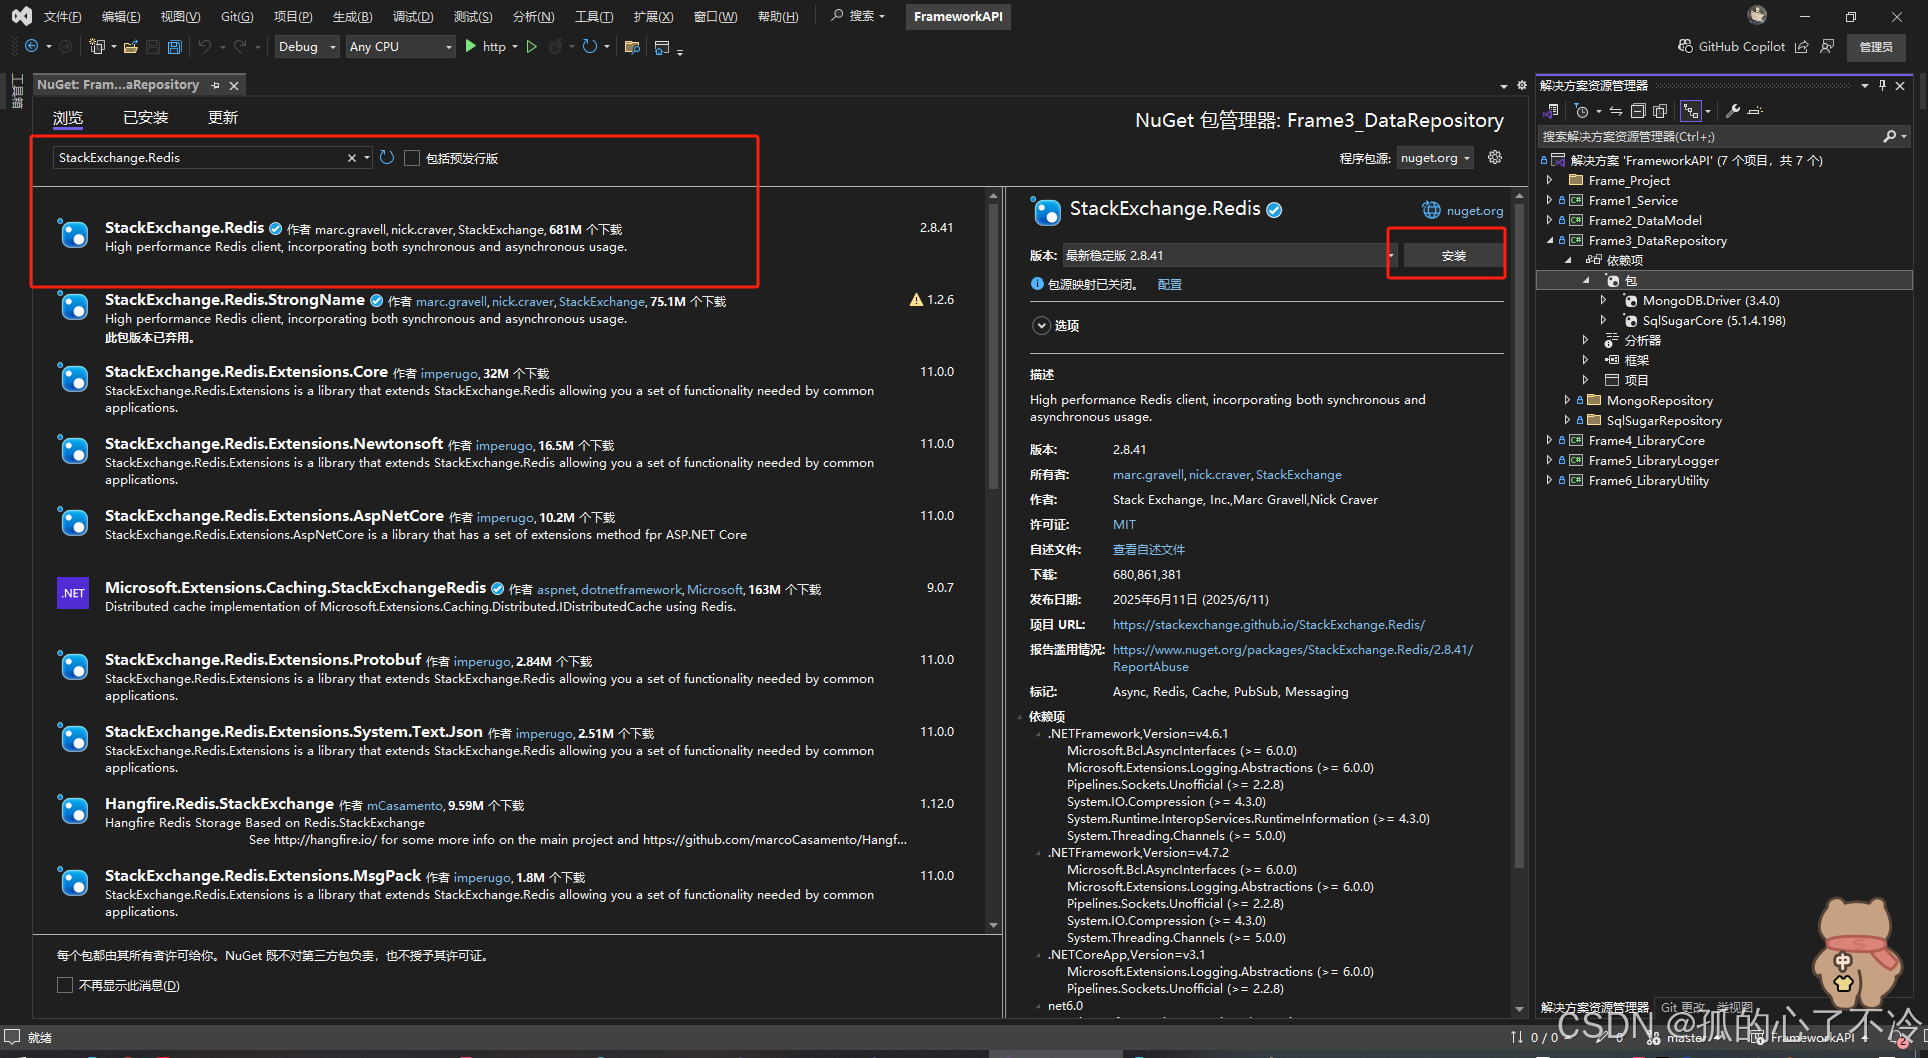Image resolution: width=1928 pixels, height=1058 pixels.
Task: Open NuGet settings gear beside package source
Action: click(x=1495, y=158)
